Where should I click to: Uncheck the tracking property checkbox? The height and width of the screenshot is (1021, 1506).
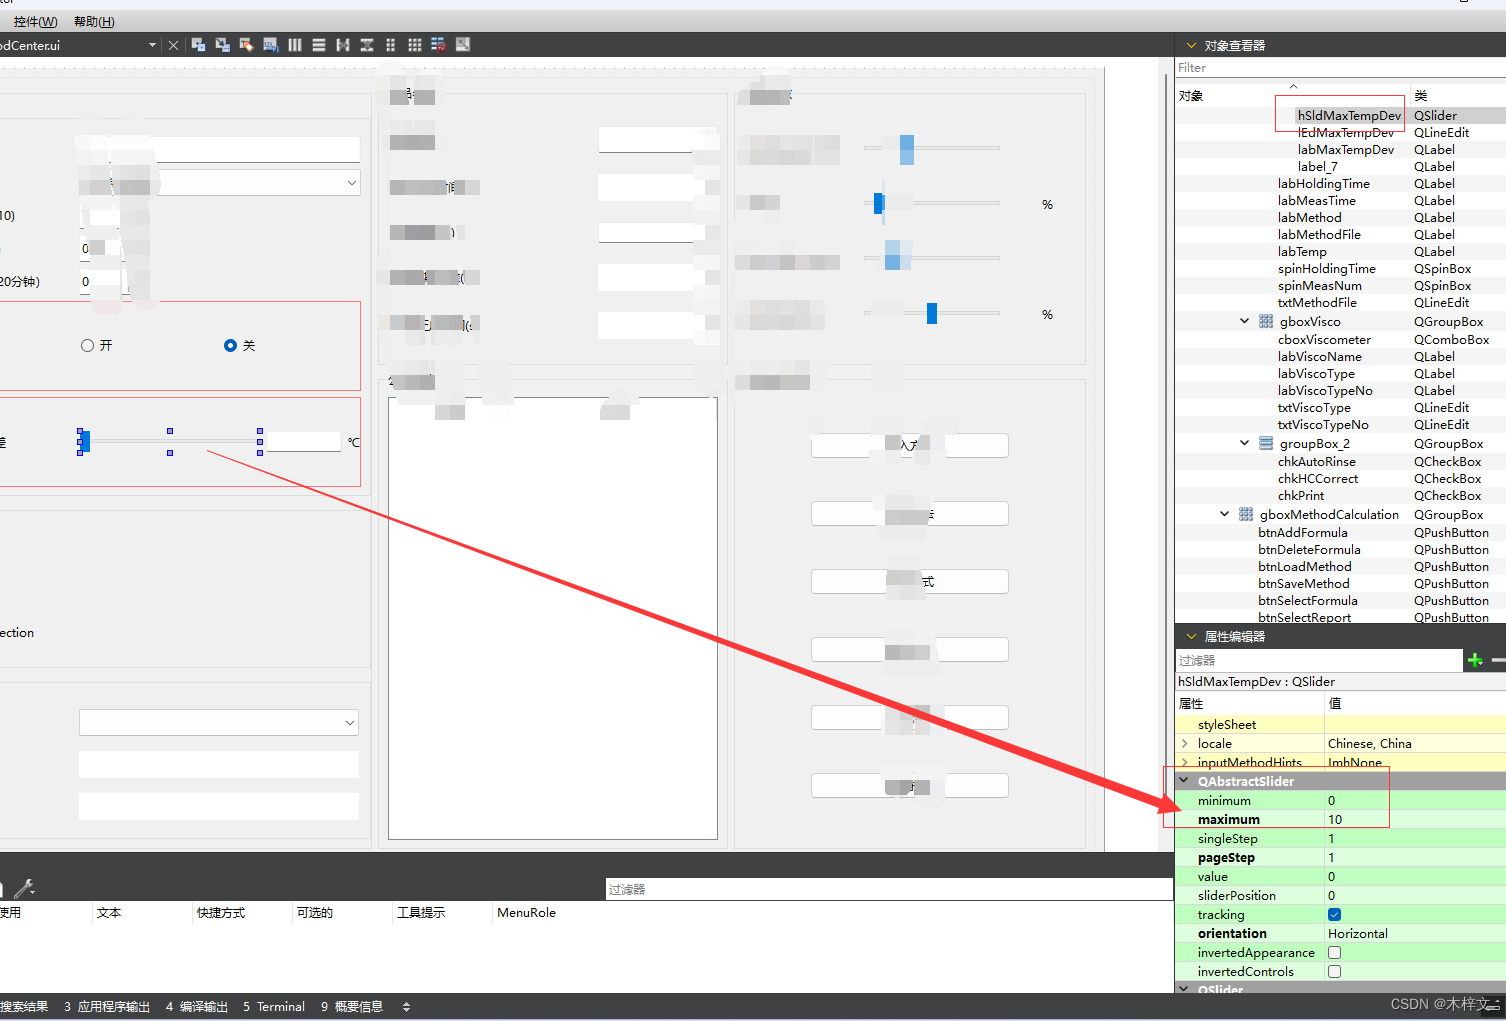coord(1334,914)
